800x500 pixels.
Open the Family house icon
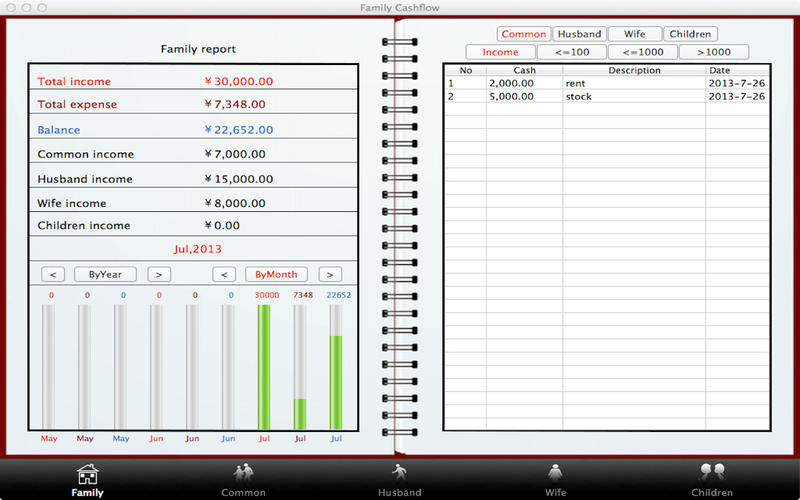[87, 474]
